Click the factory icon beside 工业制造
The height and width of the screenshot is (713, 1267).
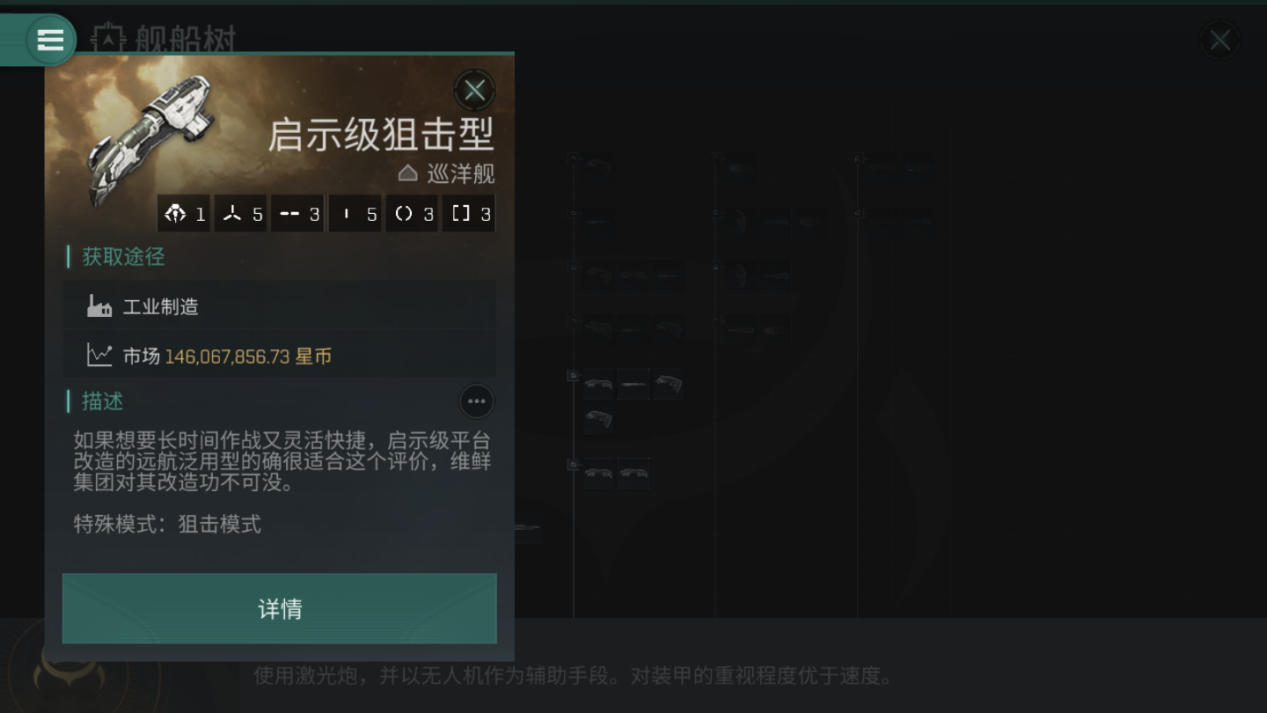click(99, 306)
